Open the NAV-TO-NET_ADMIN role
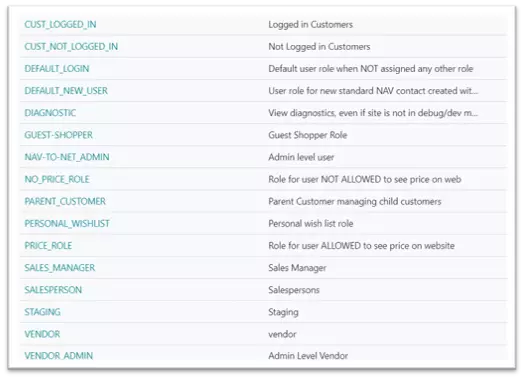 pos(67,157)
